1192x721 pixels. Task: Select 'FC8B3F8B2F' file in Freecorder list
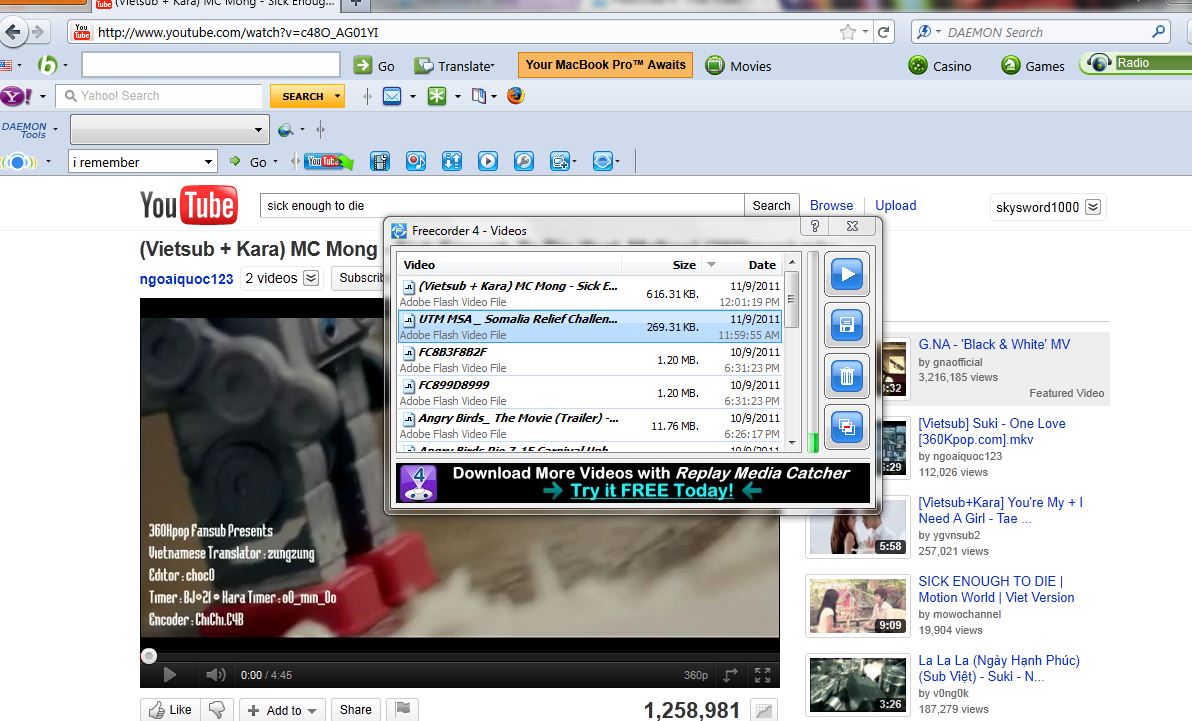590,360
